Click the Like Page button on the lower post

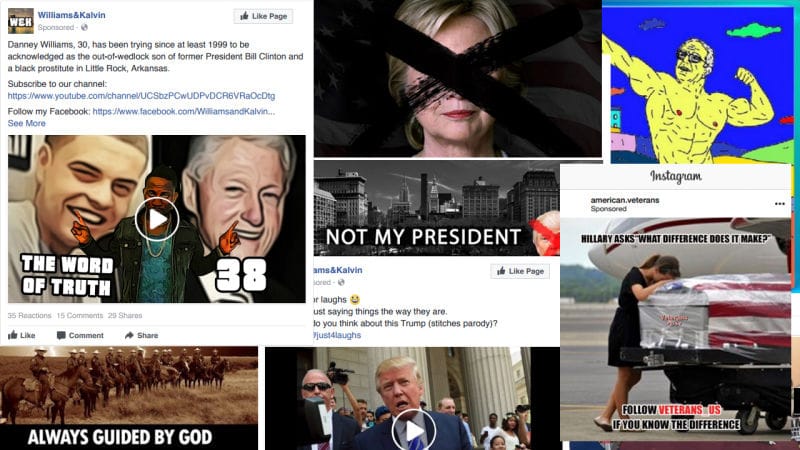pyautogui.click(x=520, y=271)
